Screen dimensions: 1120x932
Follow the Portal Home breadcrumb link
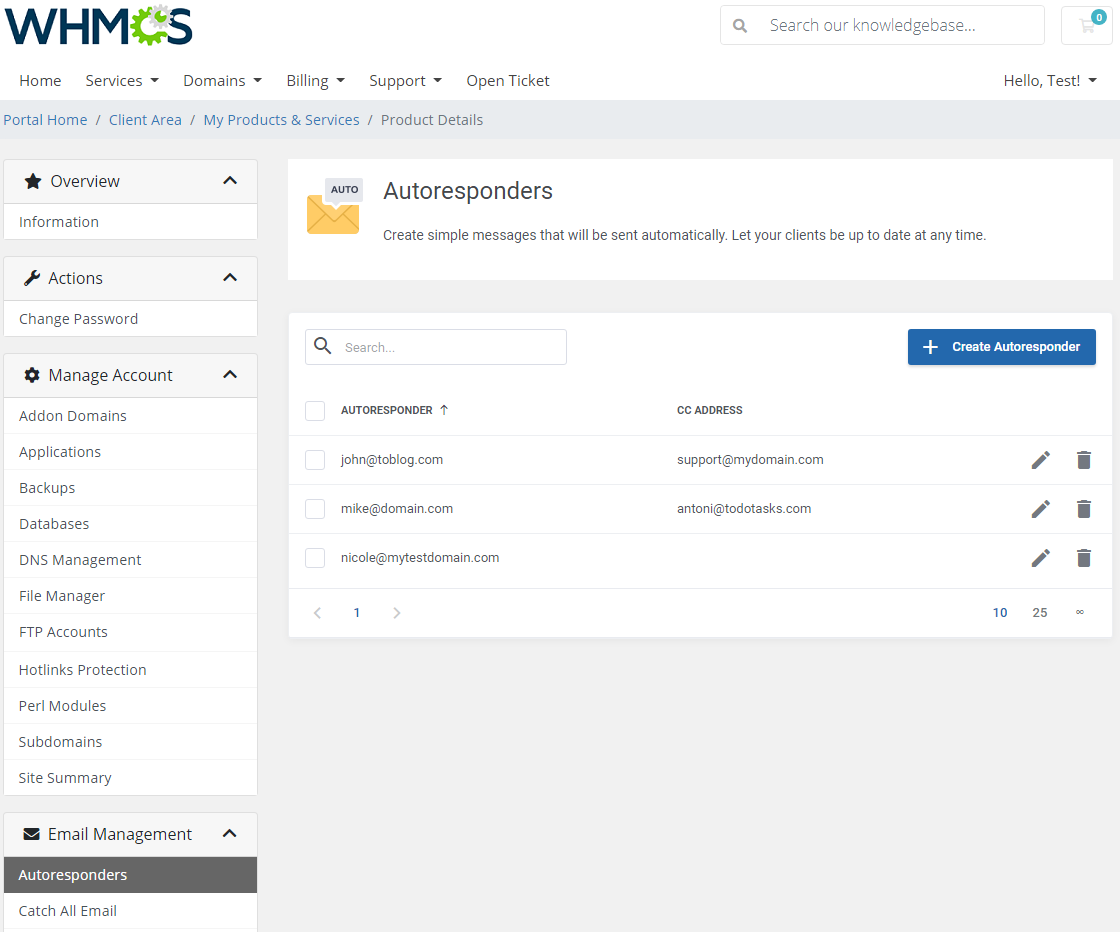point(45,120)
